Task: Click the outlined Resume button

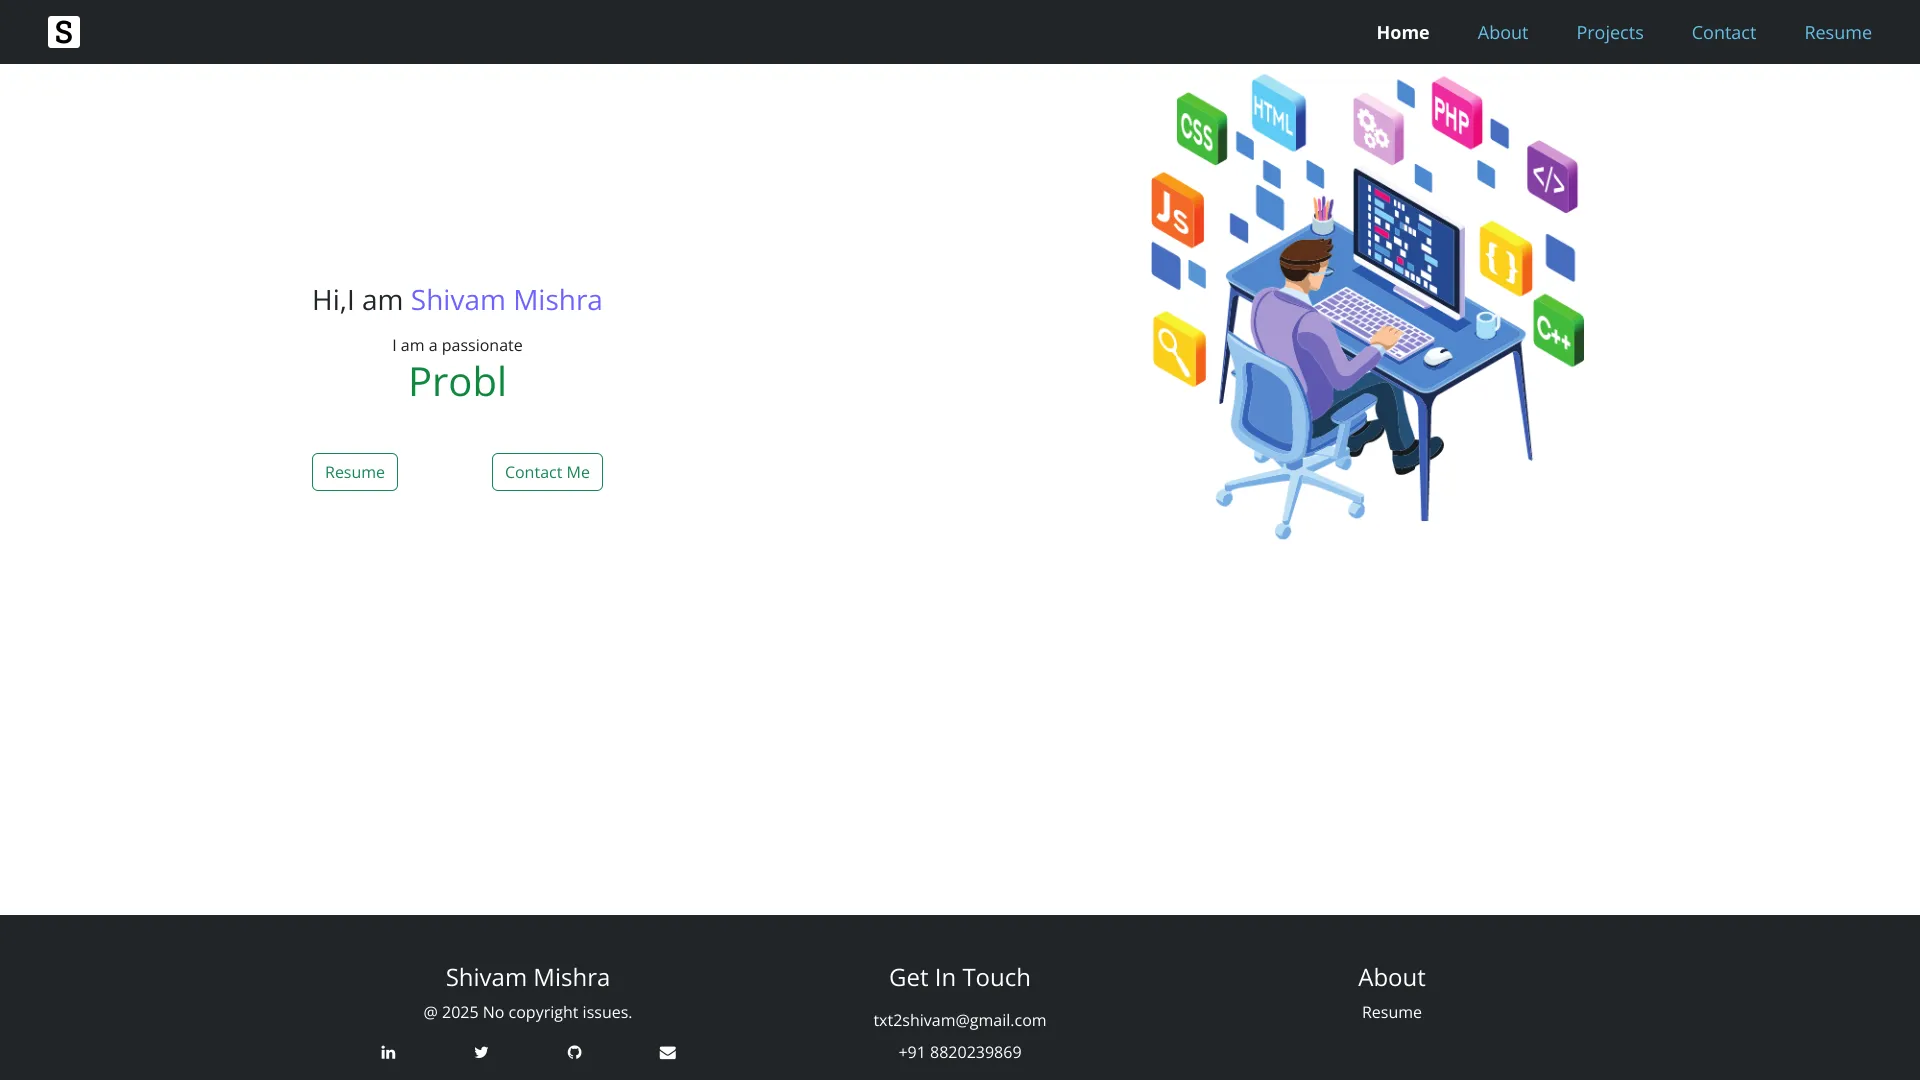Action: pyautogui.click(x=355, y=472)
